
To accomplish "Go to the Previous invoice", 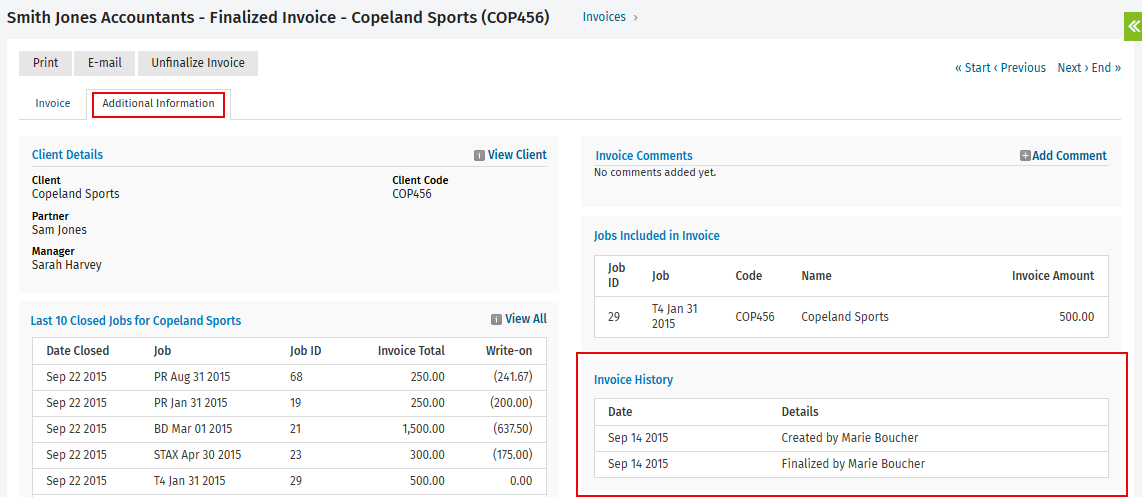I will 1020,68.
